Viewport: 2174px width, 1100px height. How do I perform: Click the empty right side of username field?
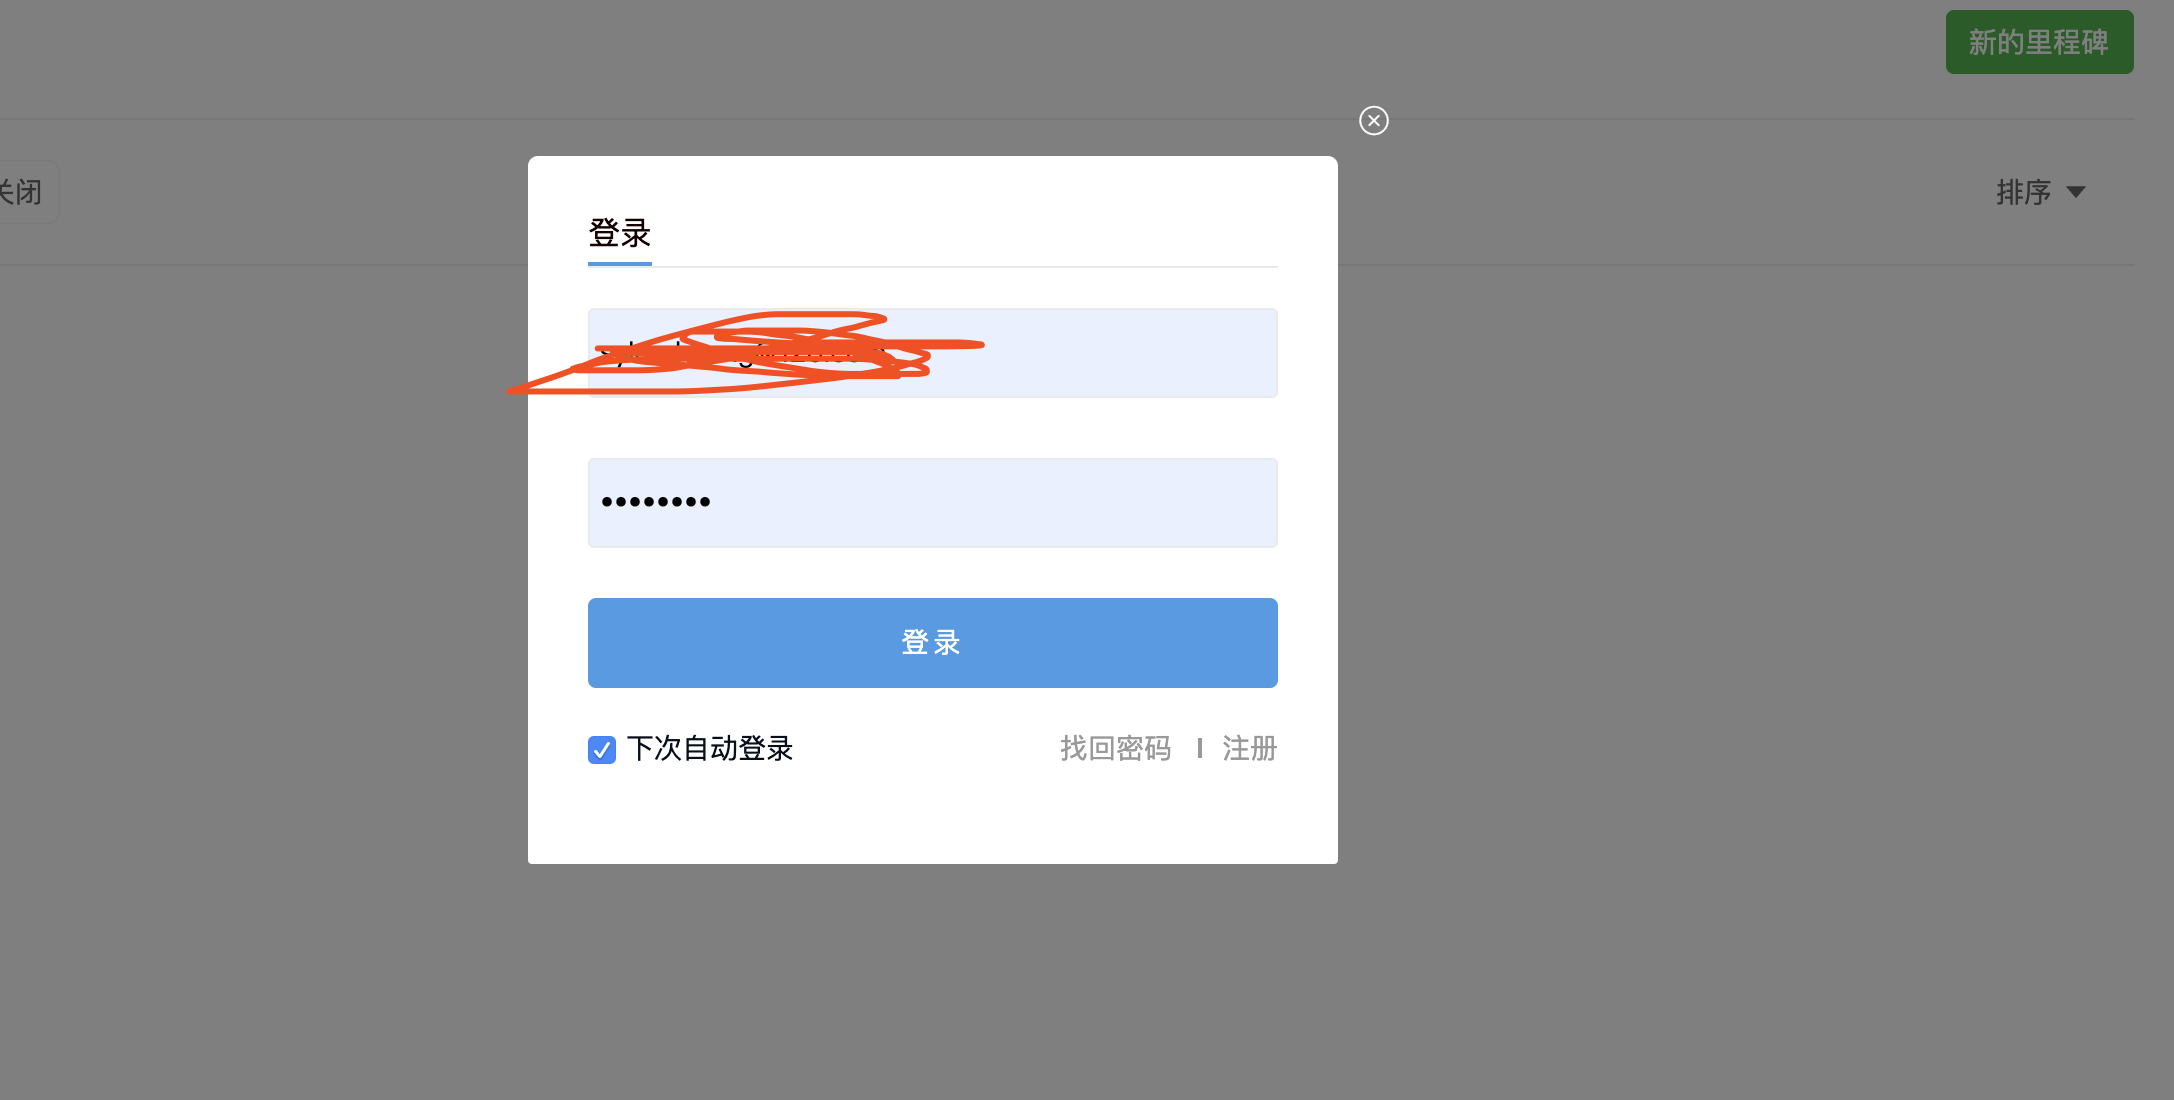[1130, 353]
